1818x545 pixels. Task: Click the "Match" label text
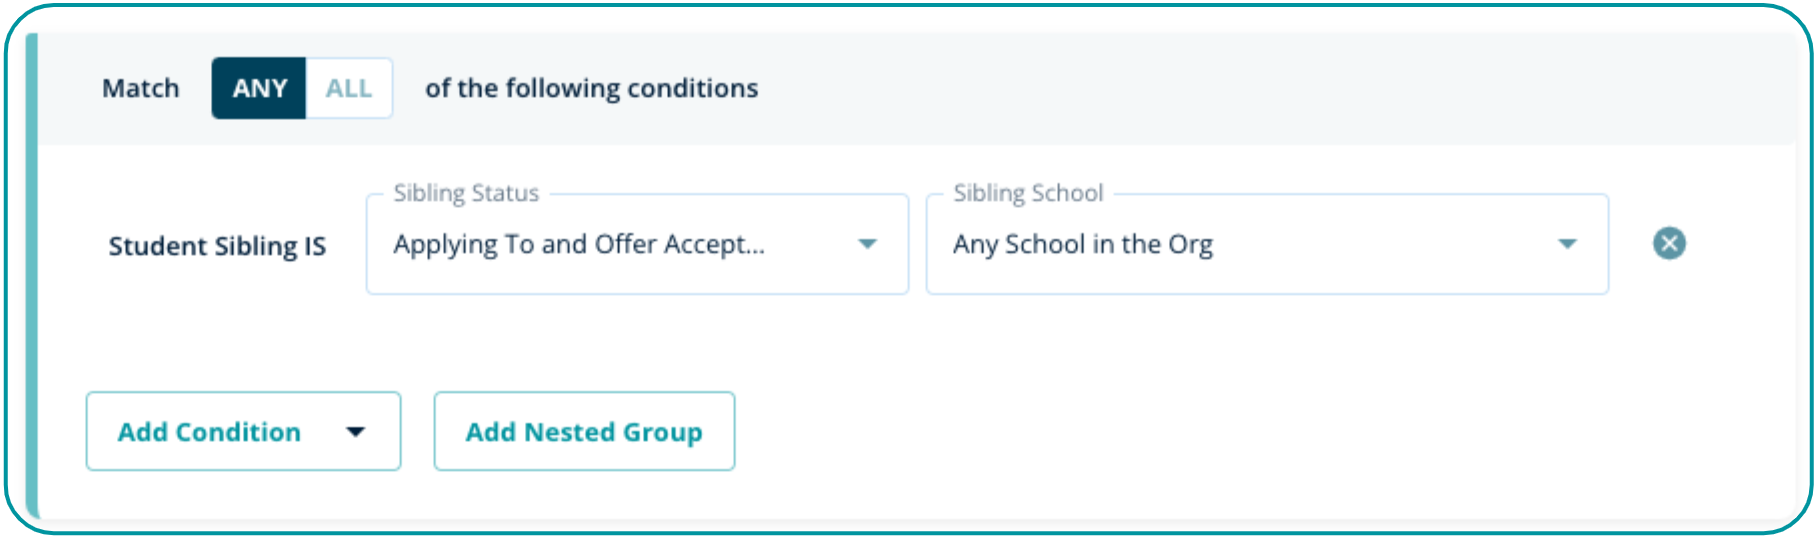[140, 89]
